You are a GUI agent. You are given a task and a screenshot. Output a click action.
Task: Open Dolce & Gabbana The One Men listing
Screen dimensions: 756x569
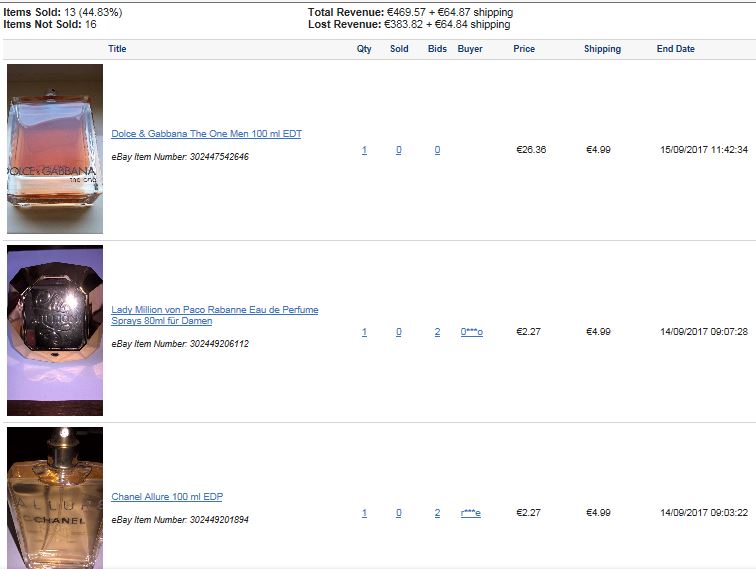pyautogui.click(x=206, y=134)
